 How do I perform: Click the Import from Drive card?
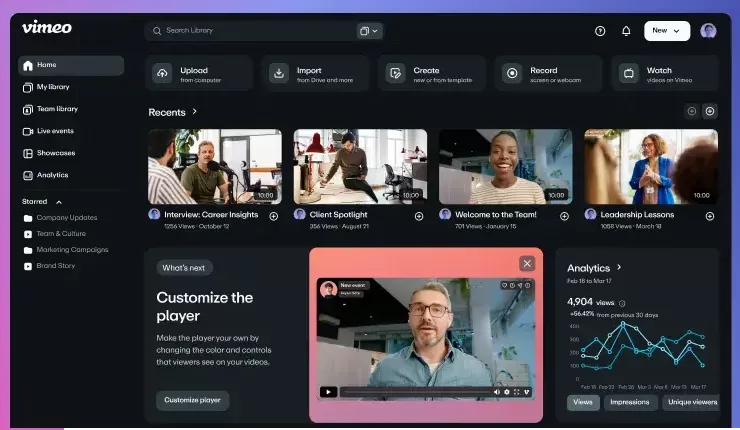(315, 73)
